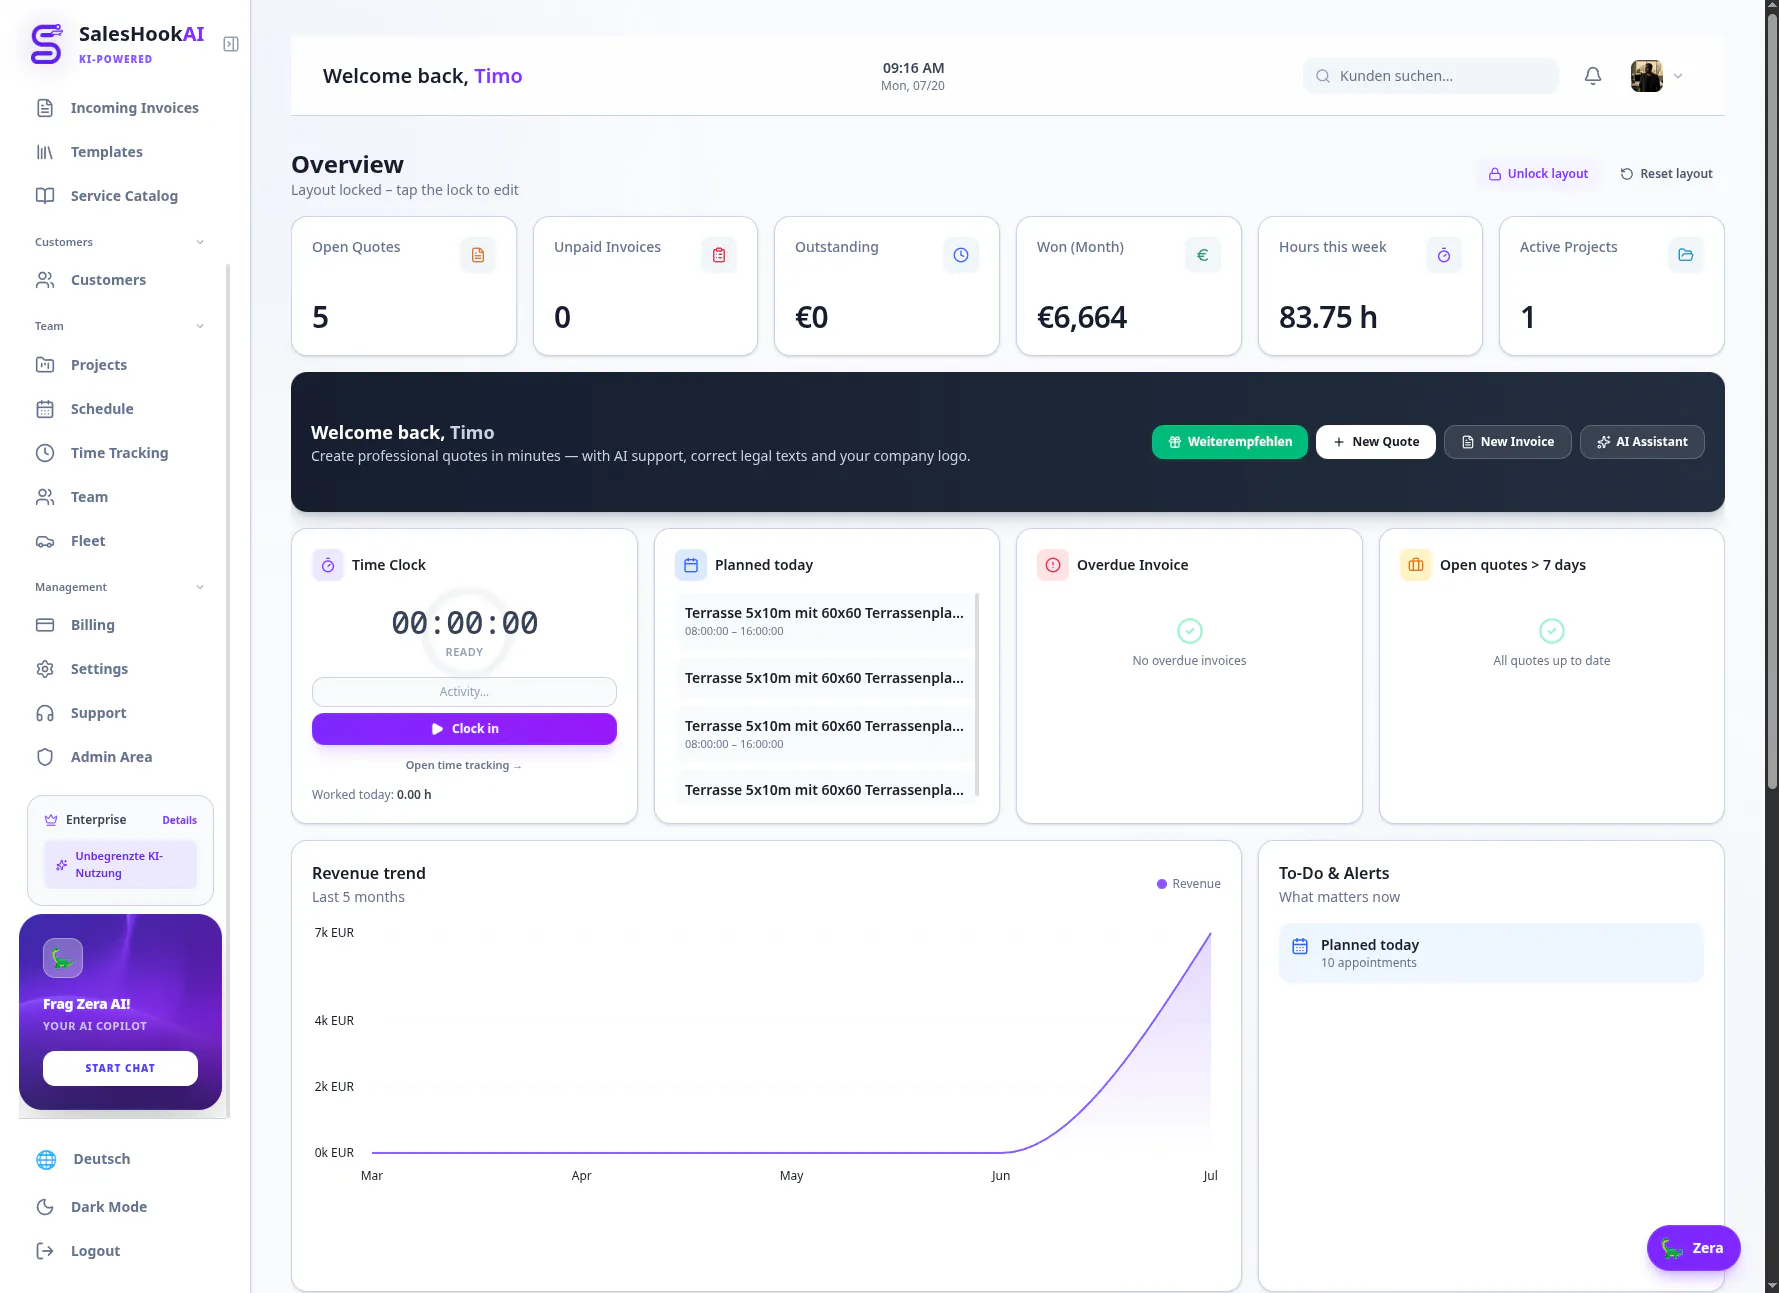
Task: Click the Planned today calendar icon
Action: tap(691, 565)
